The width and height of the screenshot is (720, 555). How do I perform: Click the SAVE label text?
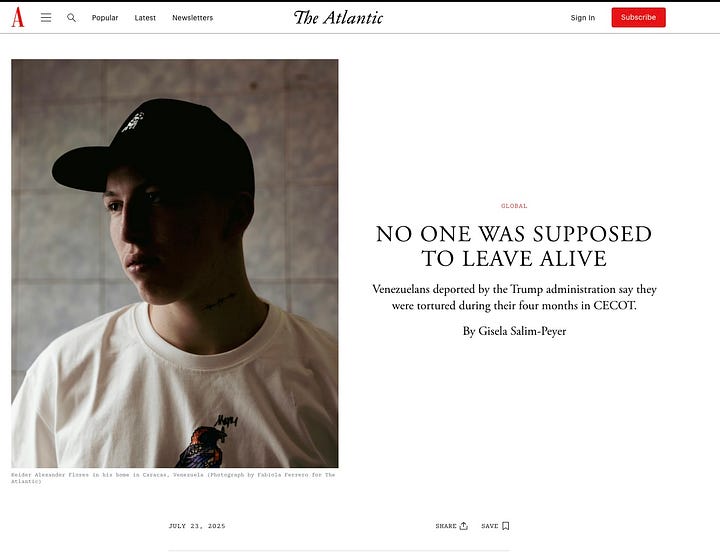(x=489, y=526)
